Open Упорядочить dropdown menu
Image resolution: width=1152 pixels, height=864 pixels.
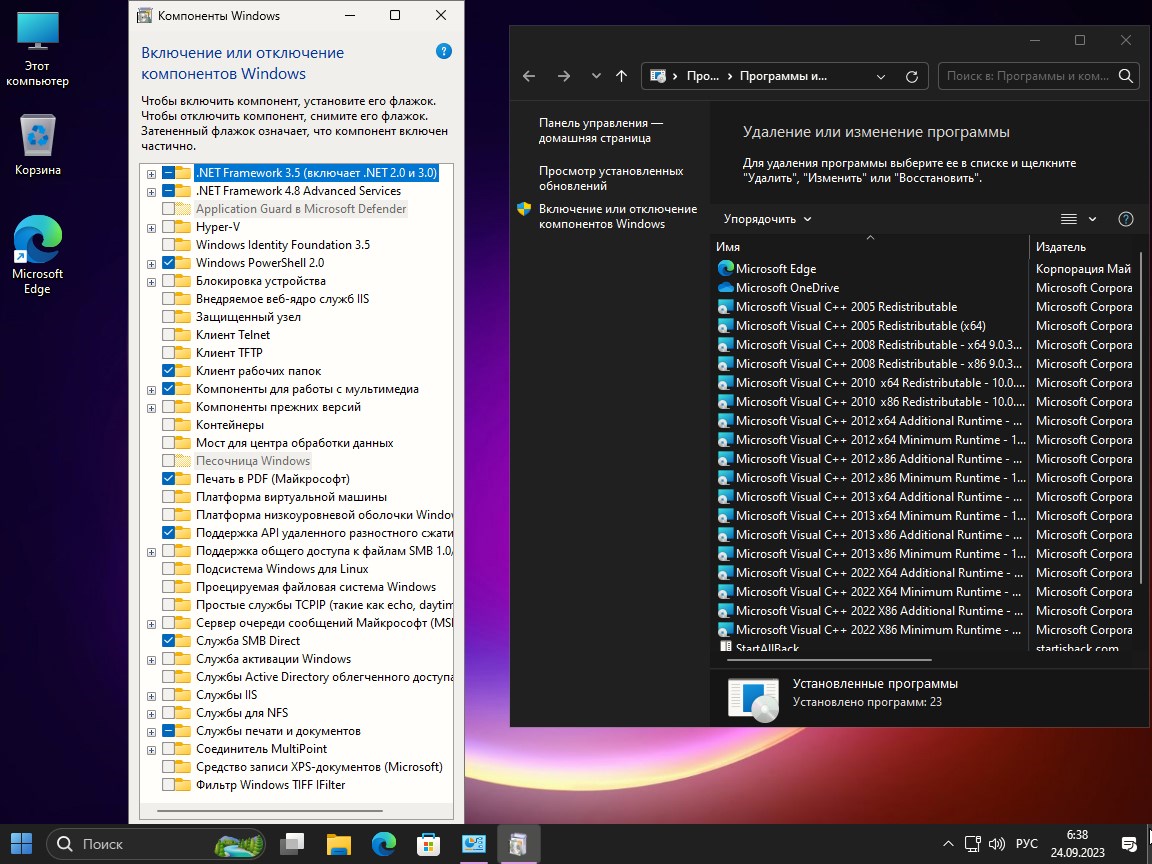click(x=768, y=219)
